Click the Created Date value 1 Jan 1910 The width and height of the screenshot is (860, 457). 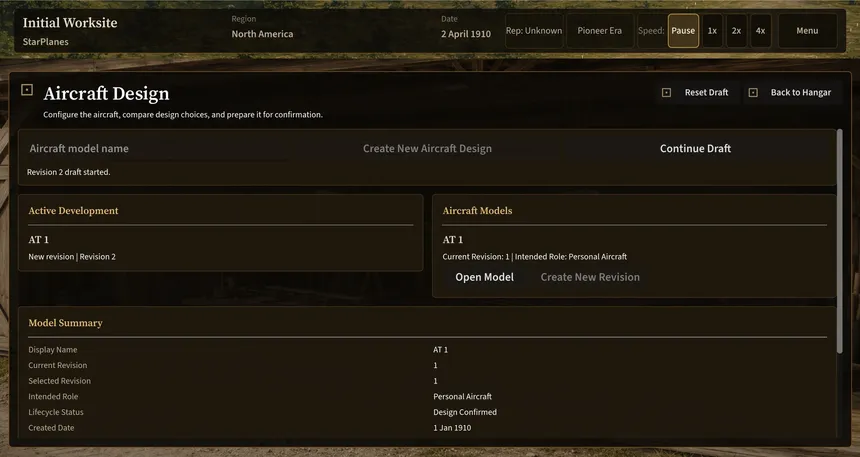click(x=452, y=428)
